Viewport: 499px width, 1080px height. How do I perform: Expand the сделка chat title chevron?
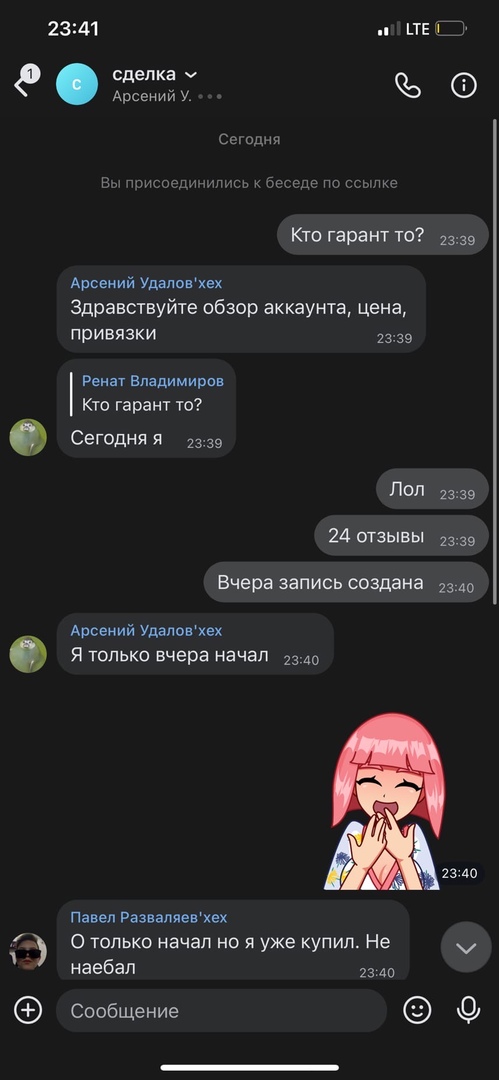(x=192, y=74)
